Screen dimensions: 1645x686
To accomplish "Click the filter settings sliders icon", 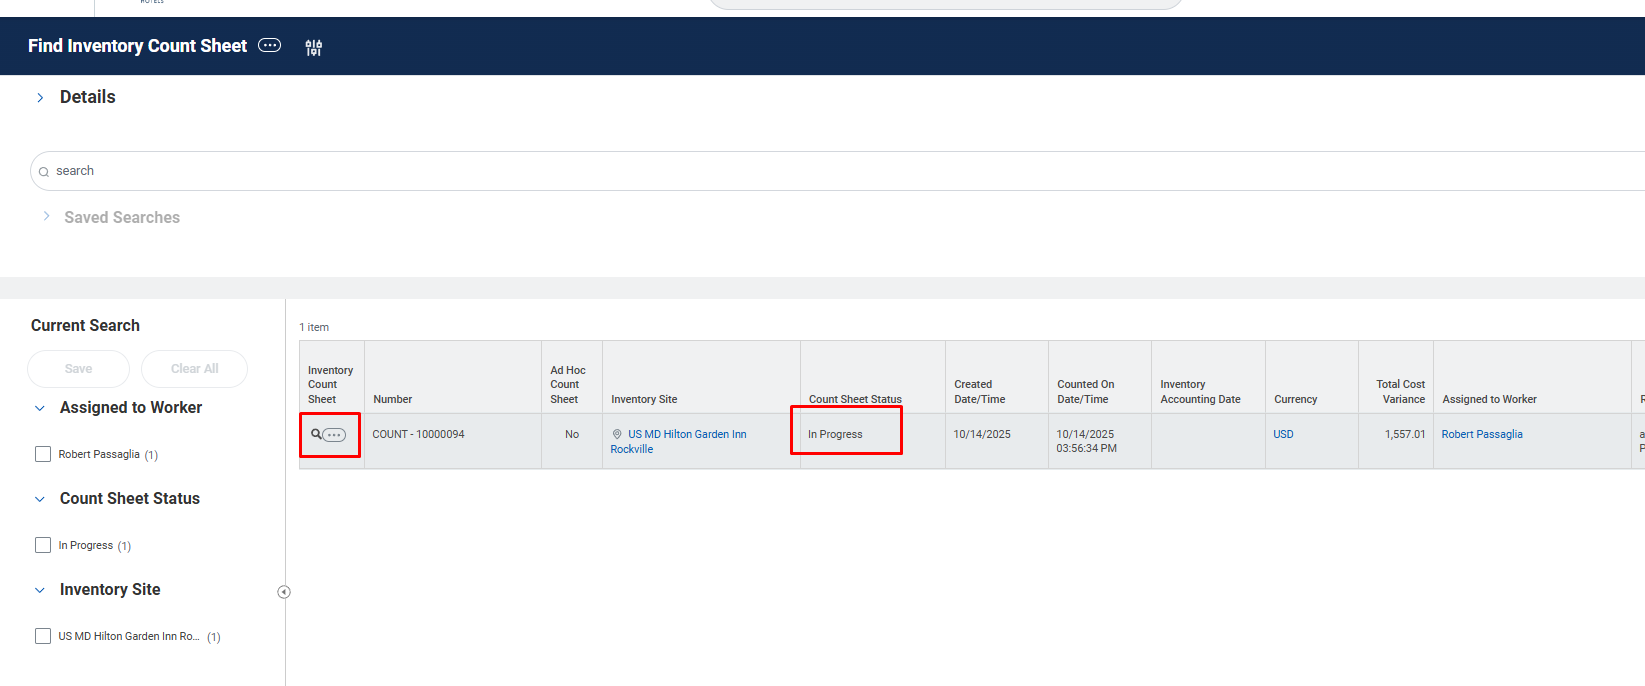I will [x=314, y=47].
